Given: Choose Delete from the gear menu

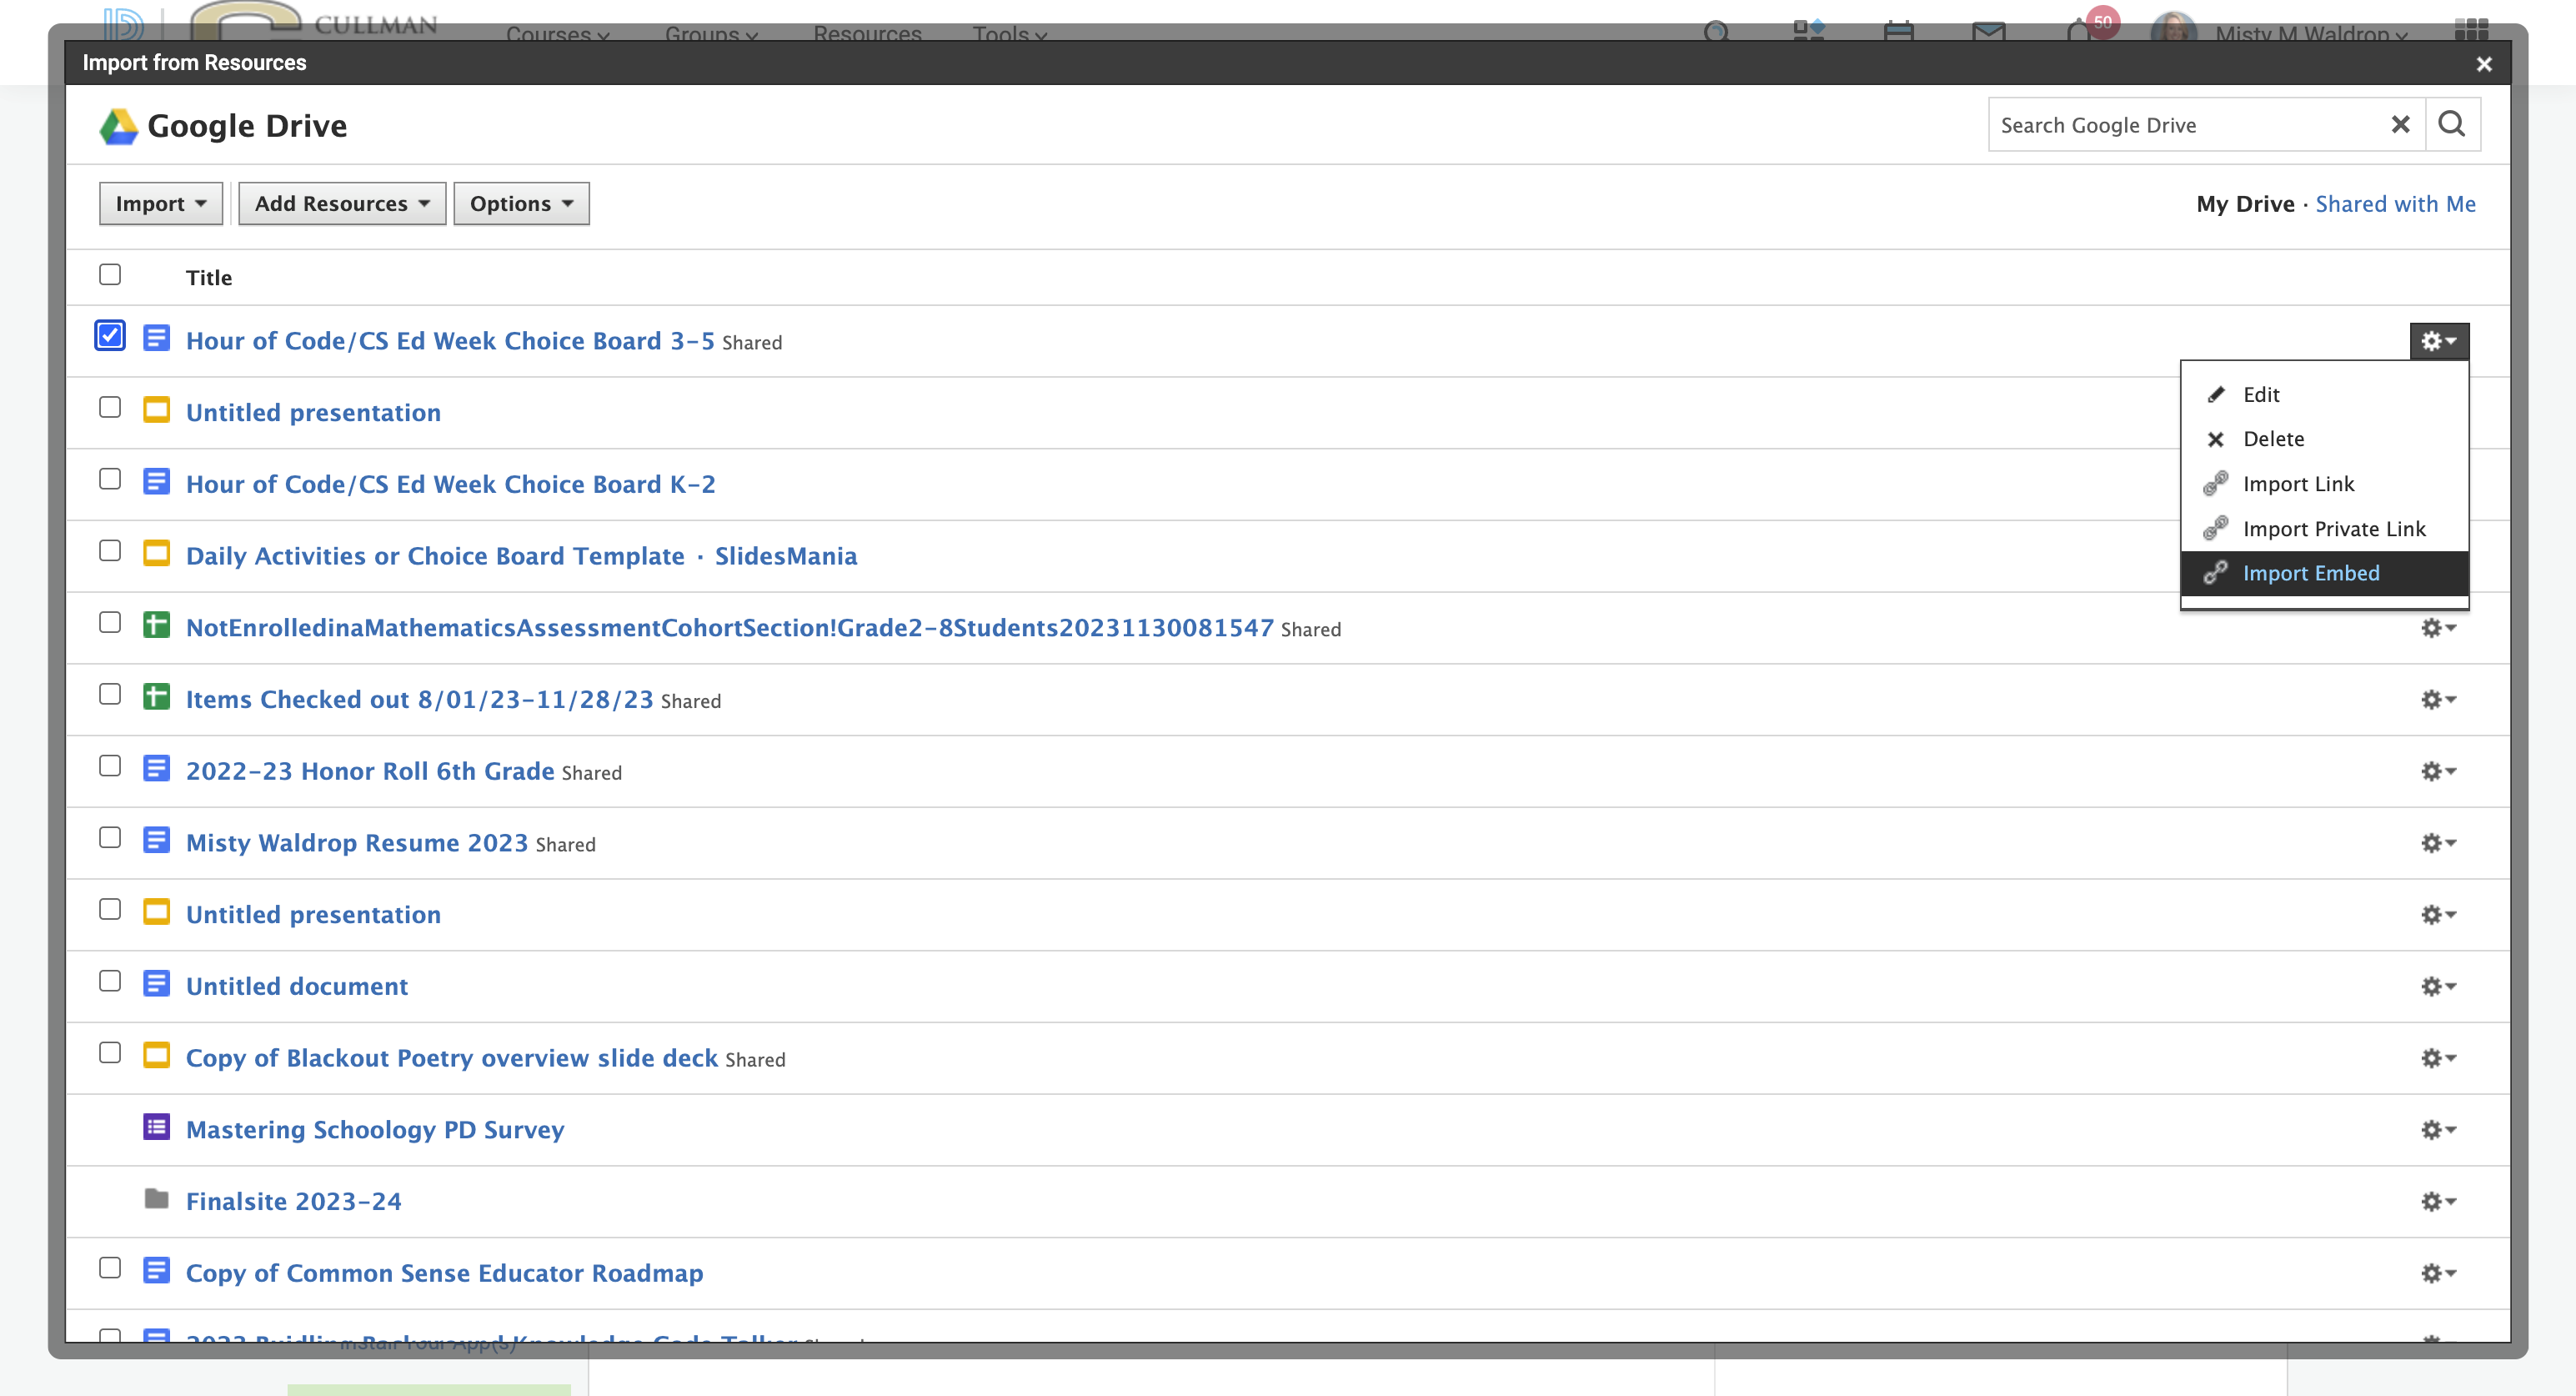Looking at the screenshot, I should coord(2324,439).
